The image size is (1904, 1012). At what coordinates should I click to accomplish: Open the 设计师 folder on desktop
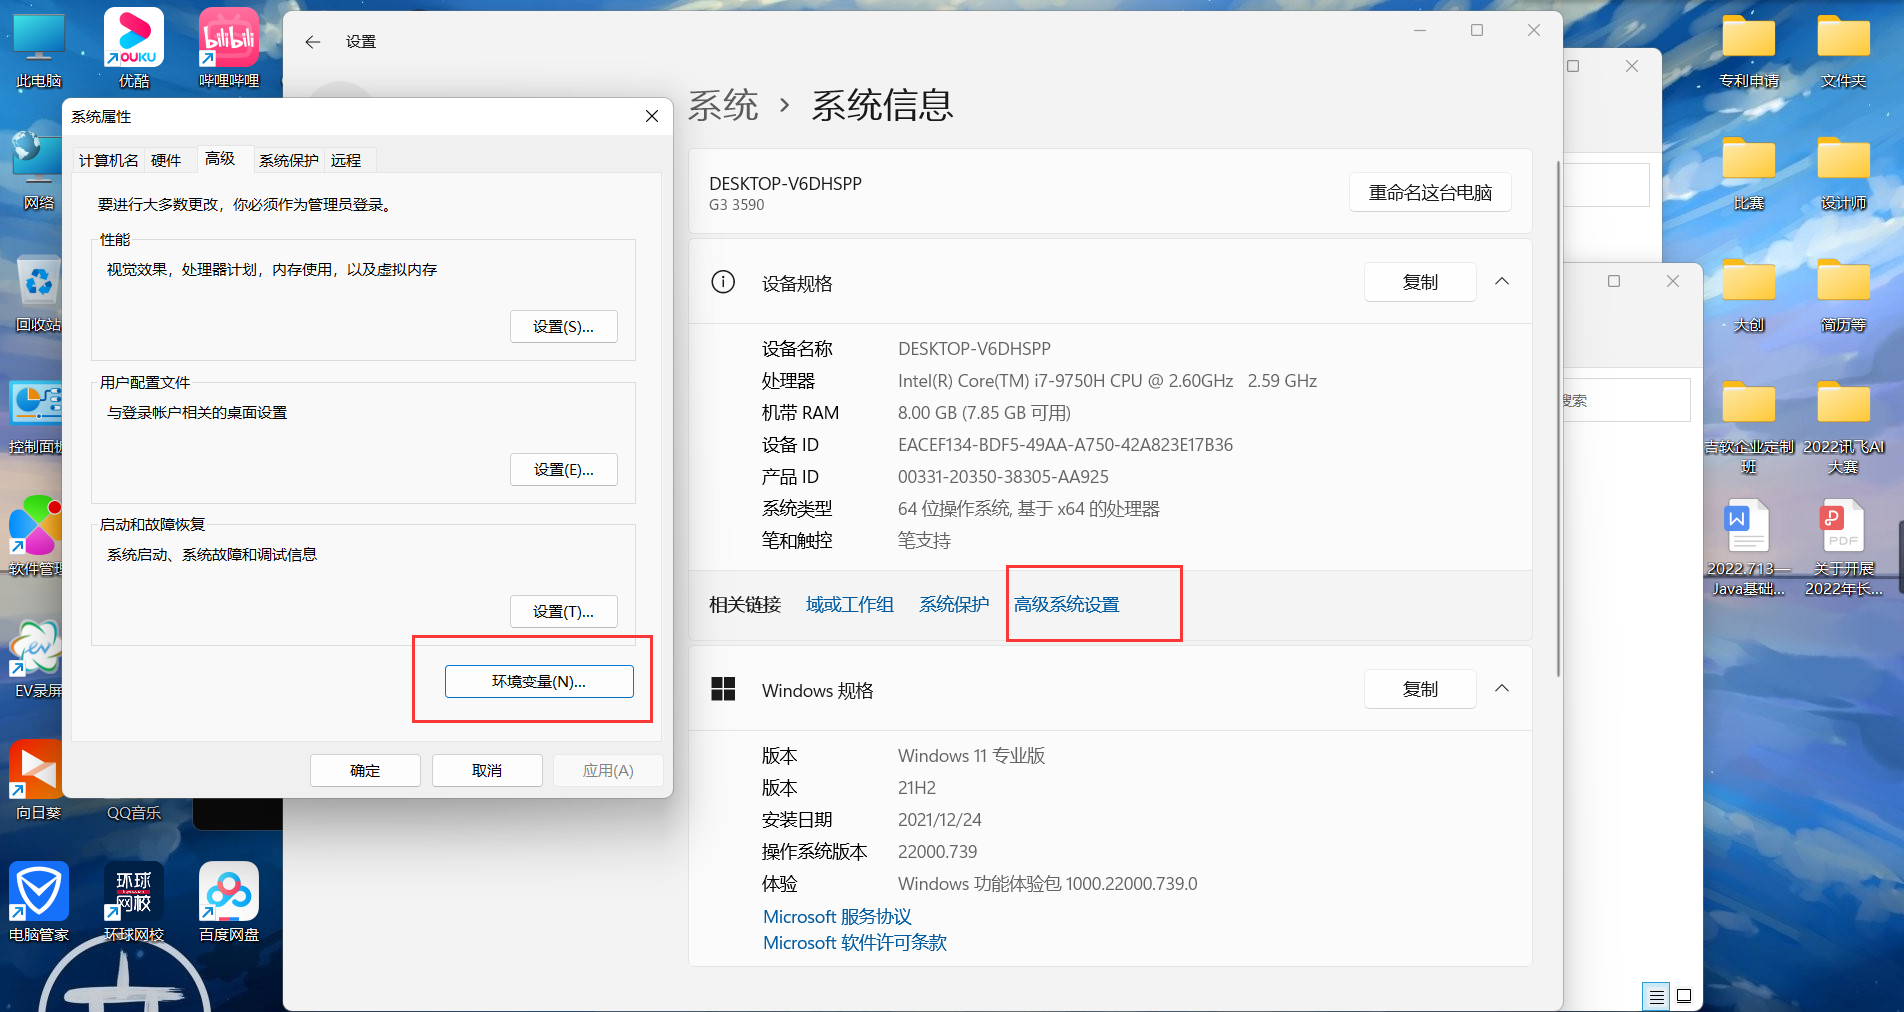(1843, 172)
